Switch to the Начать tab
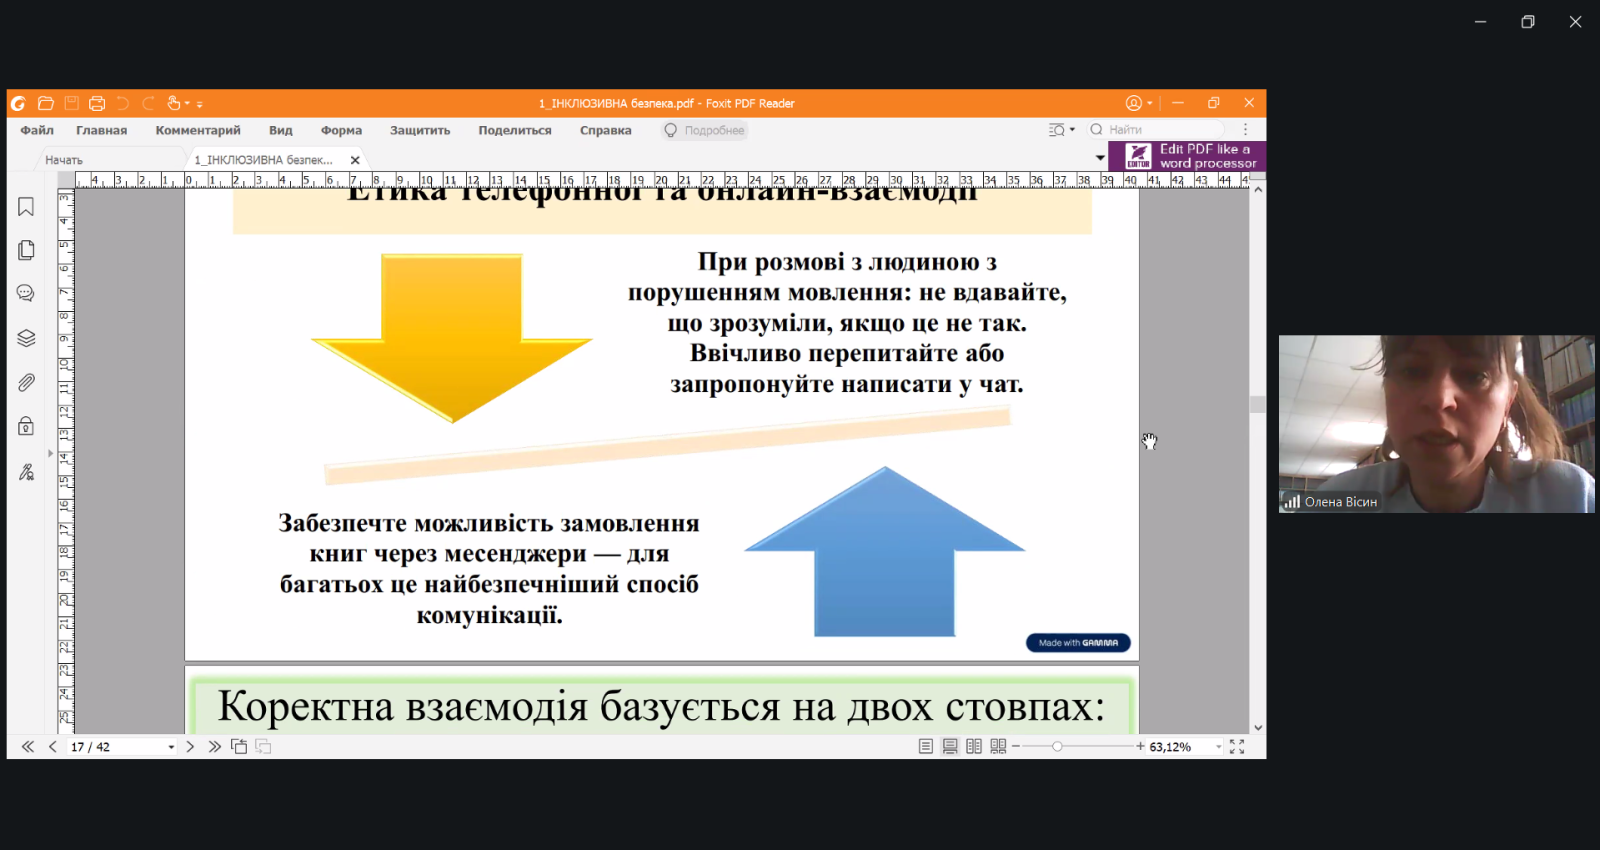 point(64,160)
